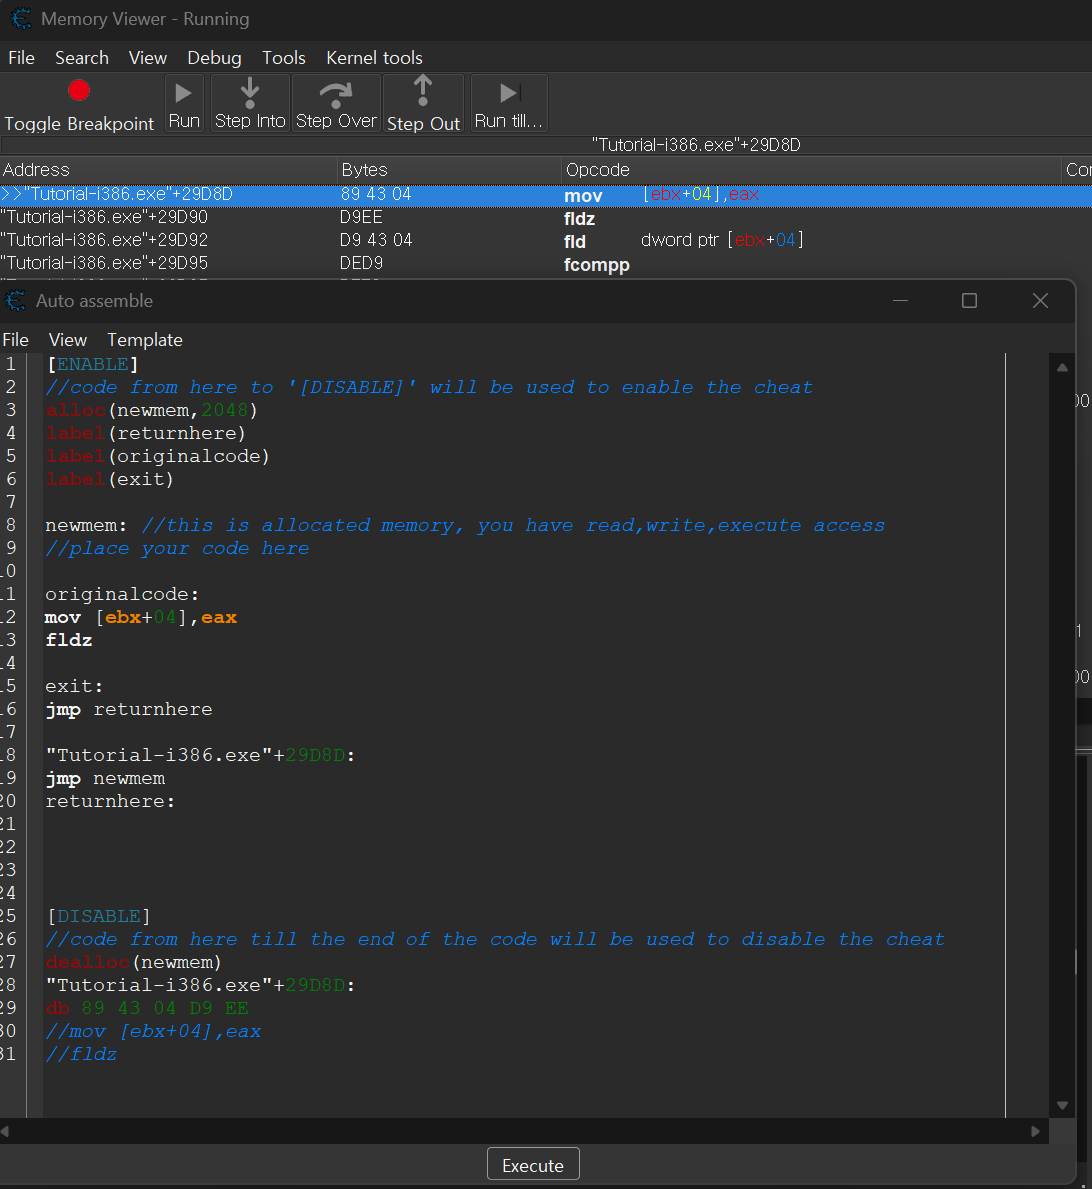This screenshot has height=1189, width=1092.
Task: Open the Template menu in Auto assemble
Action: coord(145,340)
